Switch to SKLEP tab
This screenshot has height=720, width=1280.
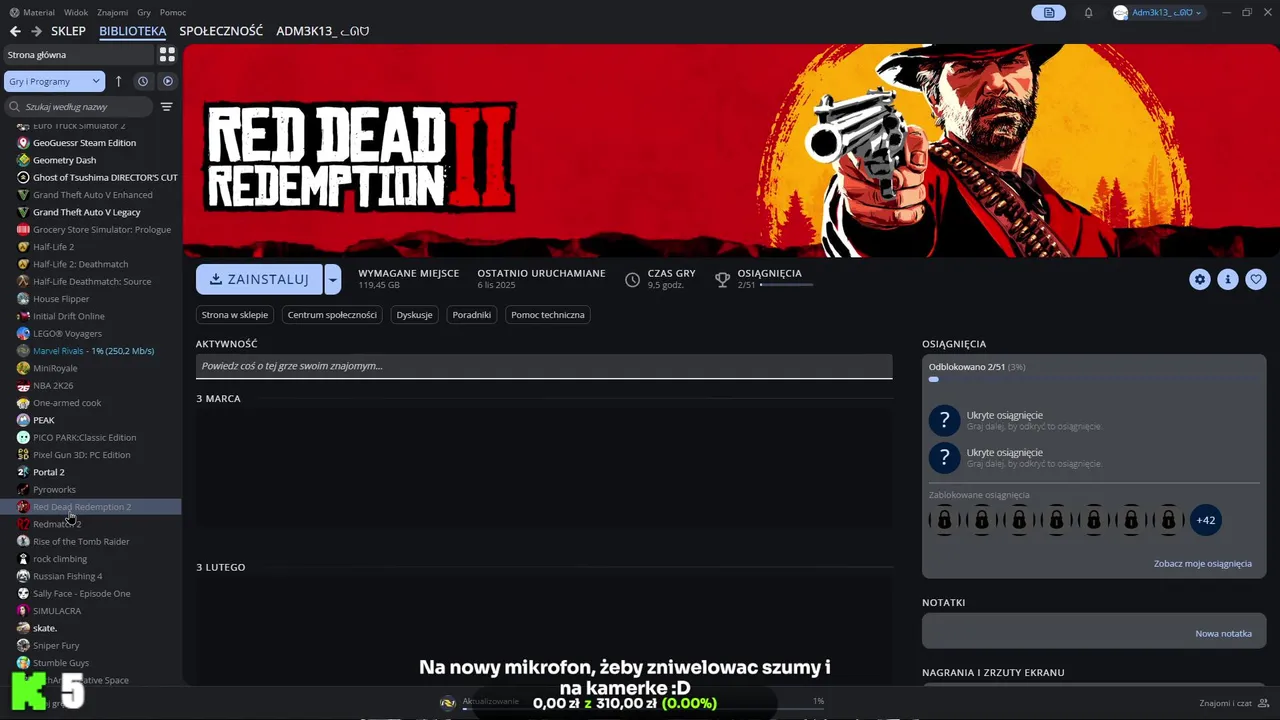pos(69,31)
